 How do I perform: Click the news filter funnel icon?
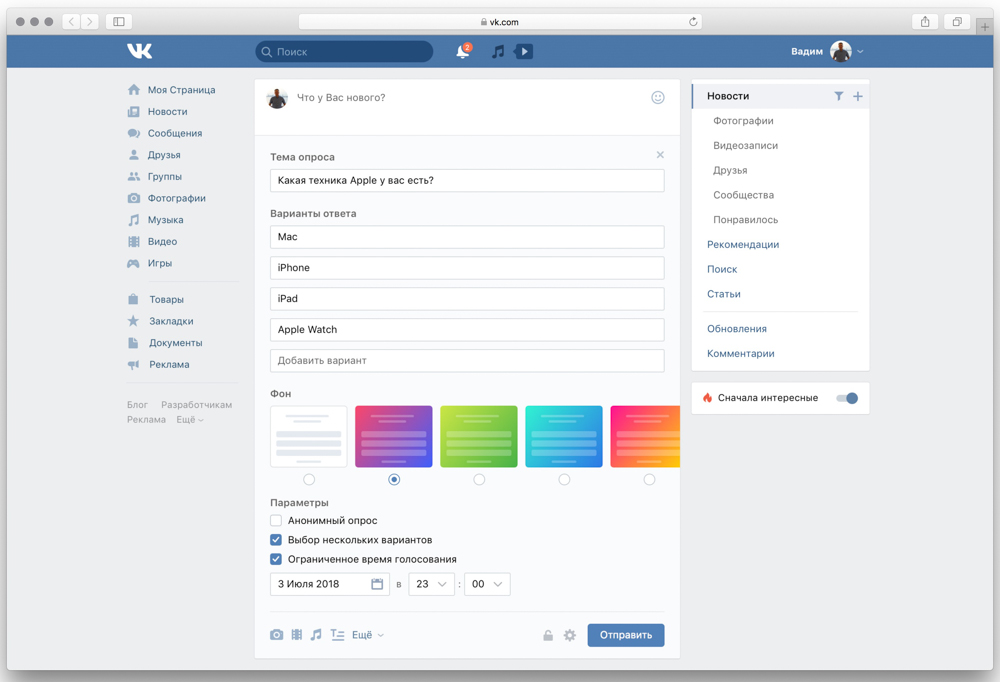839,96
